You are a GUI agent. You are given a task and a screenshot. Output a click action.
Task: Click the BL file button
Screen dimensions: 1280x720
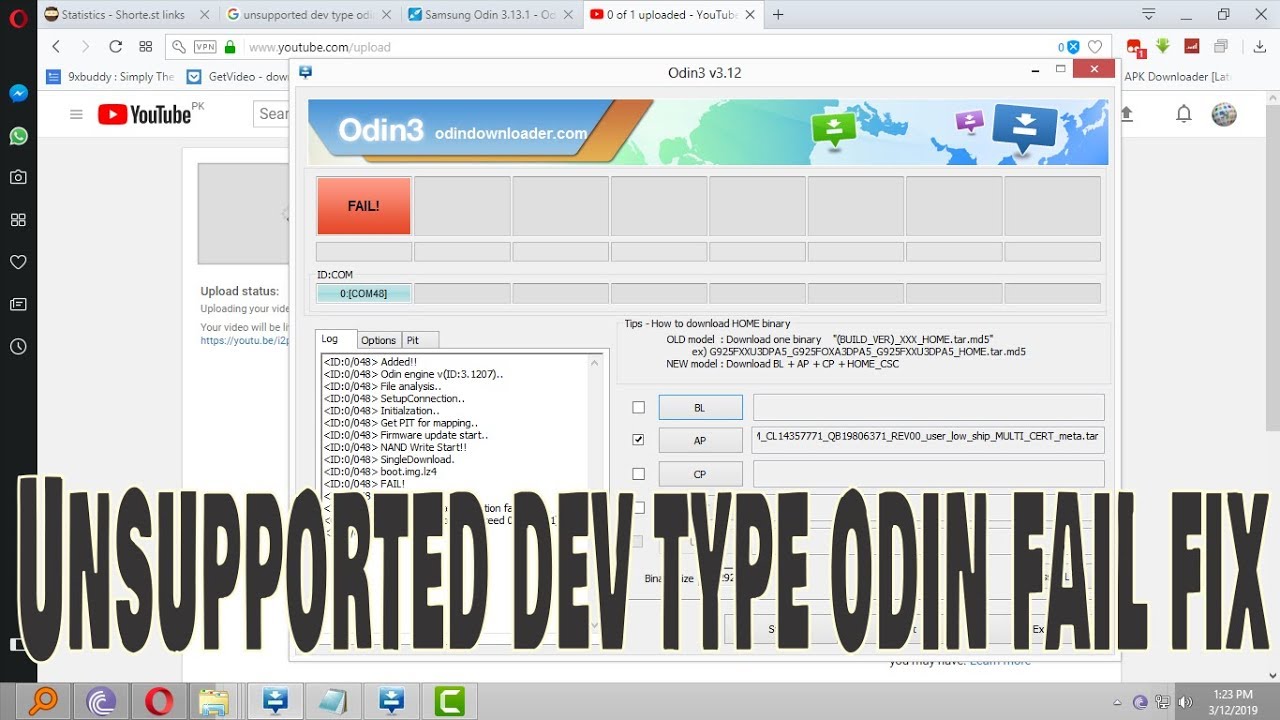coord(700,407)
